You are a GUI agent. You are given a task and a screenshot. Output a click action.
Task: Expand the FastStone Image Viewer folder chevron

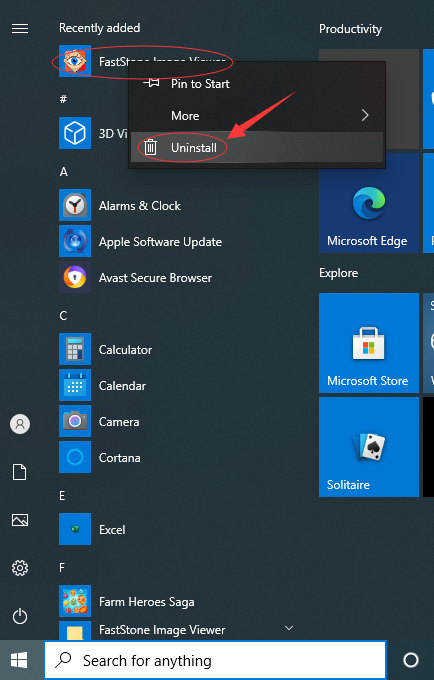click(x=289, y=628)
